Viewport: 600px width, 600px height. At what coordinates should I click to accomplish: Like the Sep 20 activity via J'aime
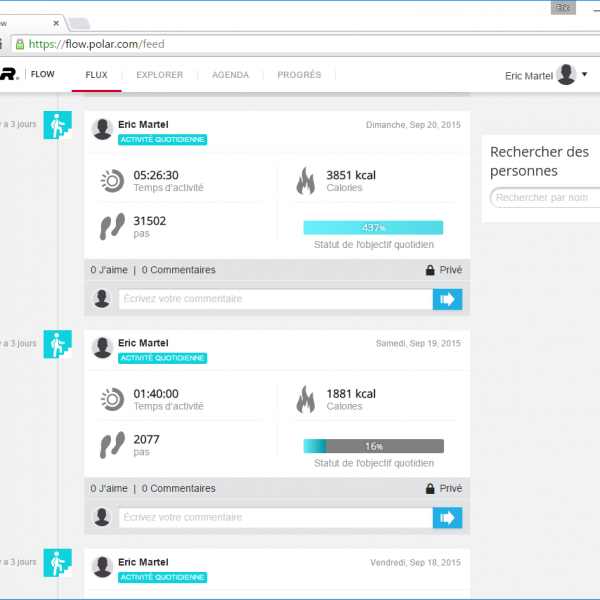click(109, 270)
